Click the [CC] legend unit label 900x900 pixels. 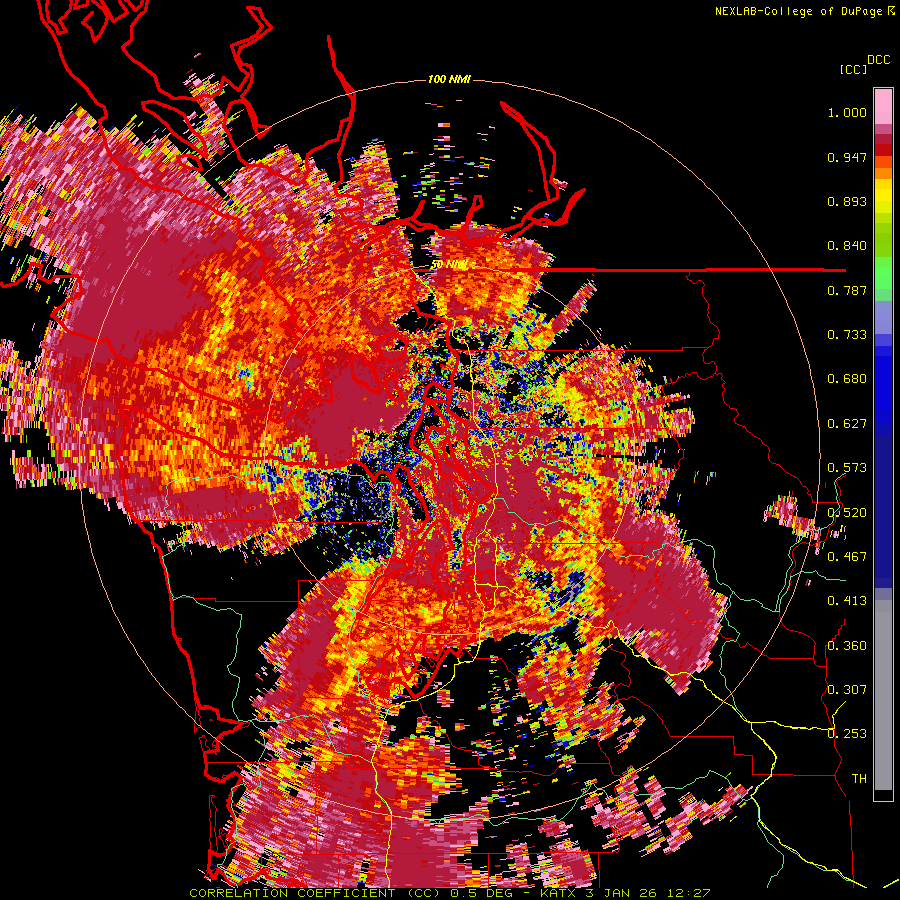point(853,69)
